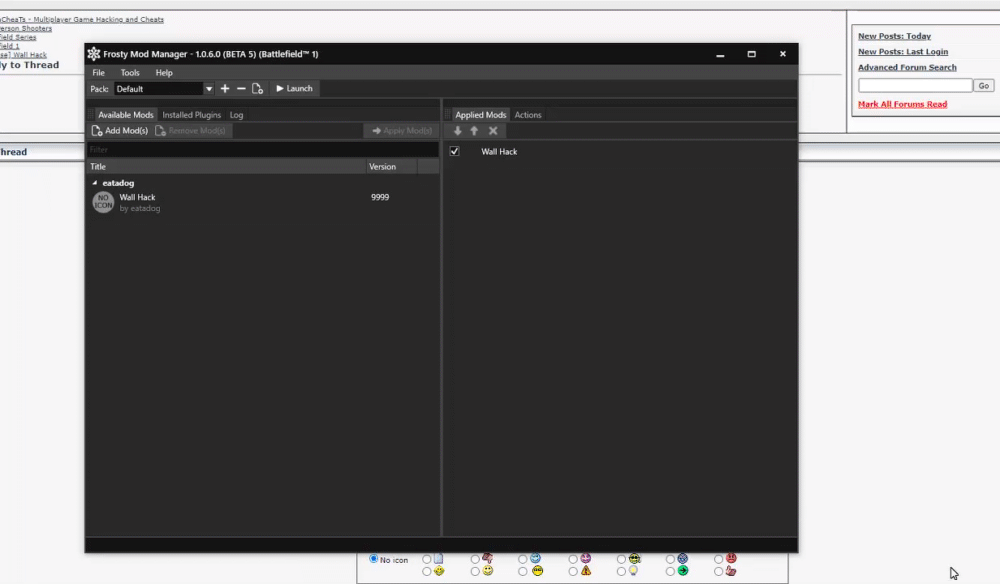The image size is (1000, 584).
Task: Click Add Mod(s) to import a mod
Action: pos(119,130)
